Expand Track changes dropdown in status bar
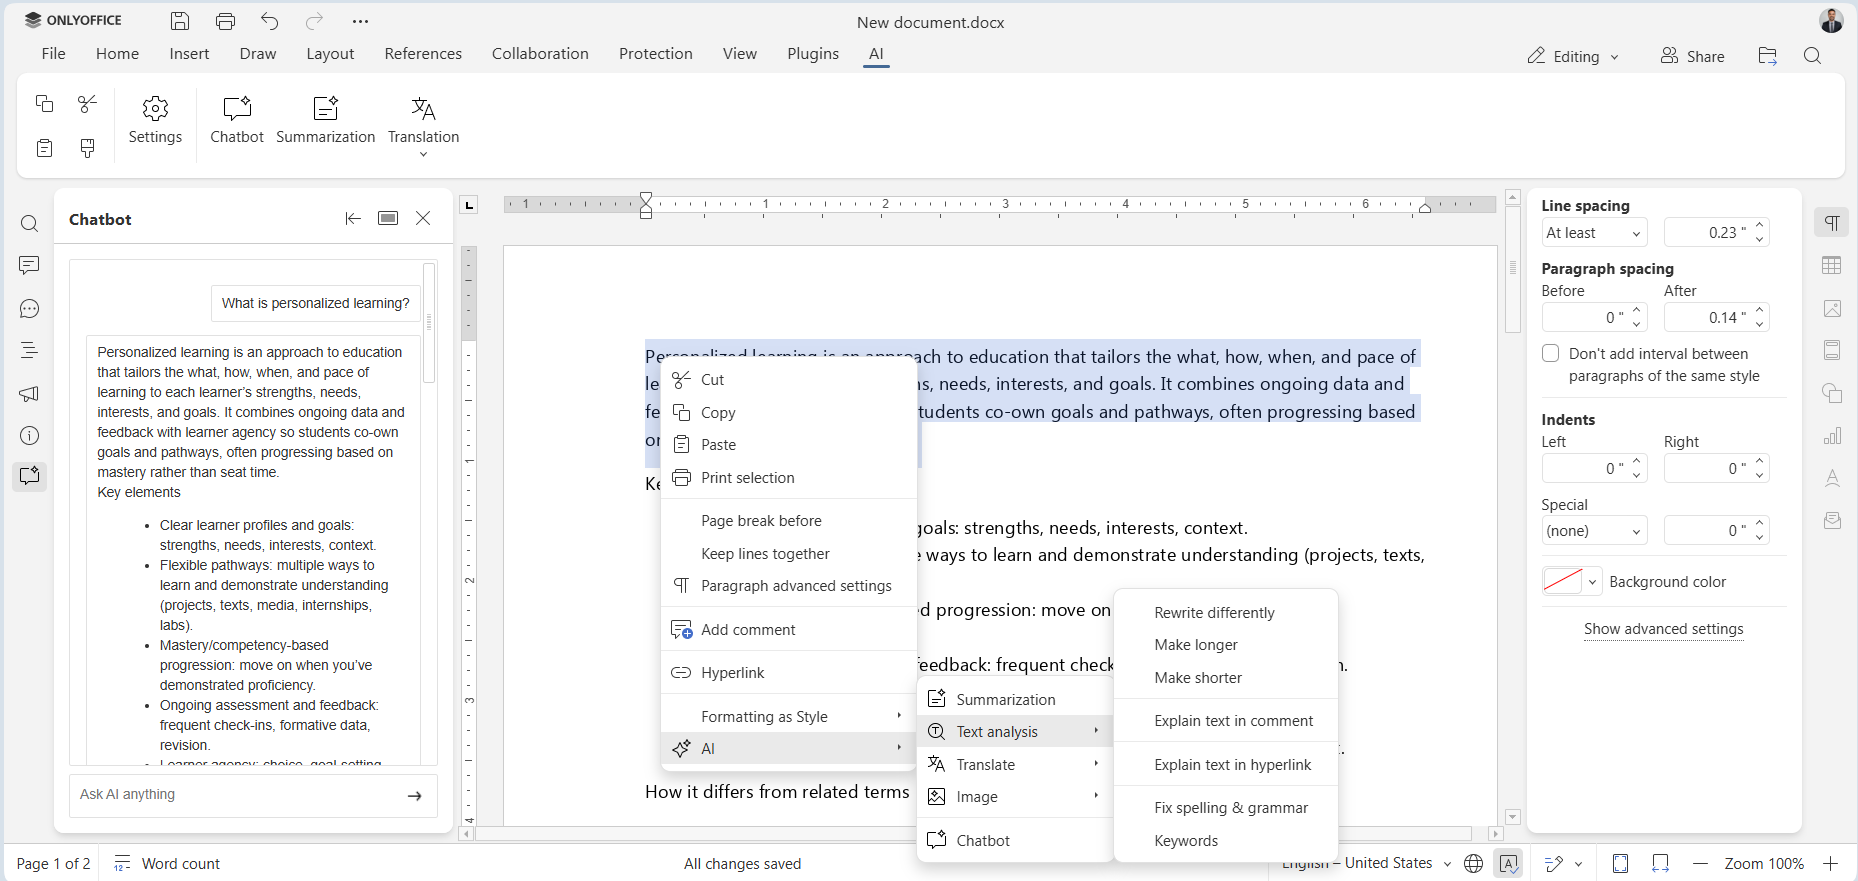1858x881 pixels. (x=1579, y=863)
